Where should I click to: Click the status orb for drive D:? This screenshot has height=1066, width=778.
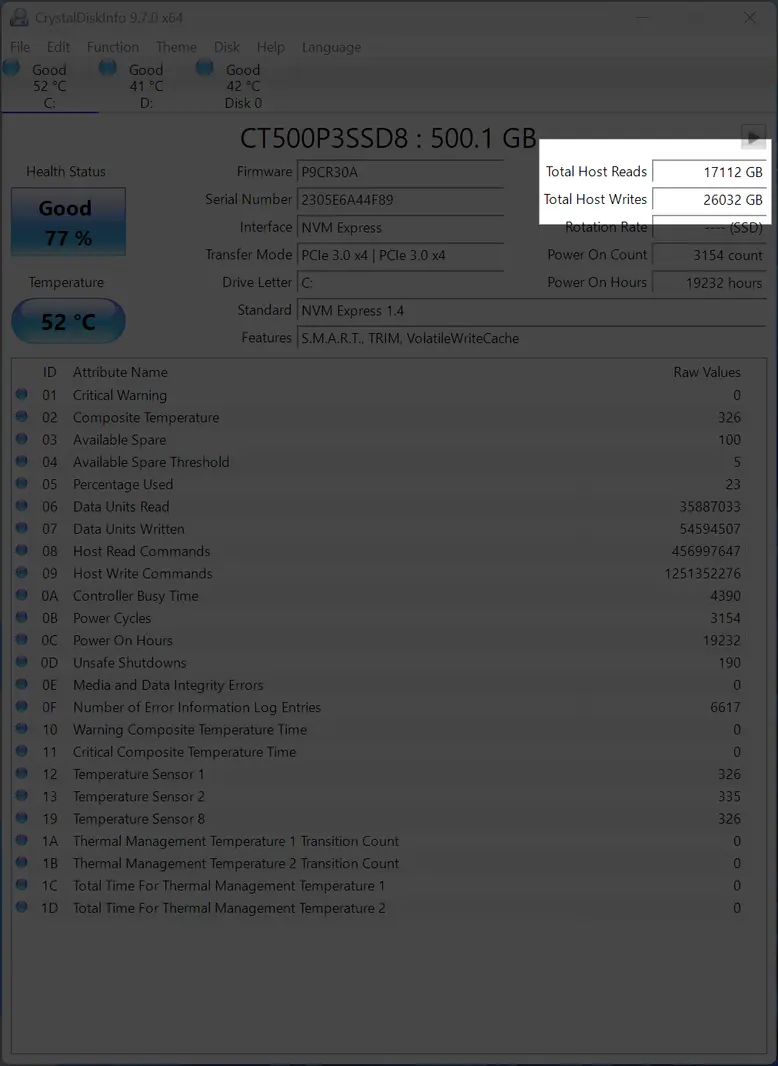click(x=108, y=69)
